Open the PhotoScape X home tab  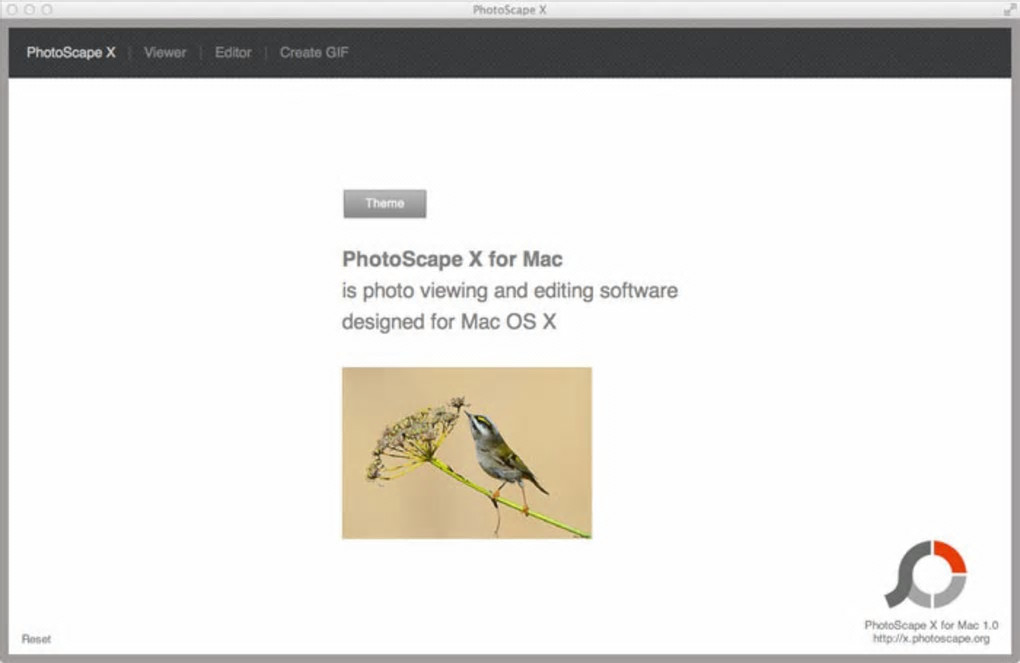point(70,53)
